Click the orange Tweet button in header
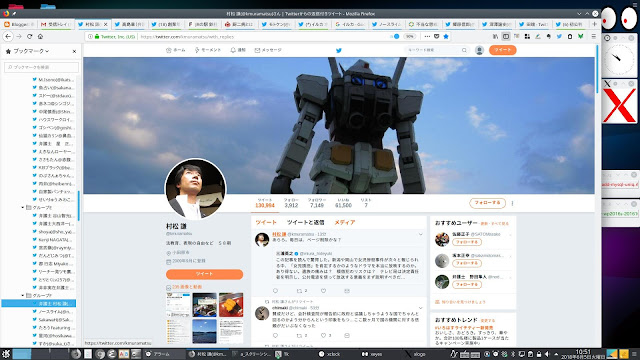This screenshot has height=360, width=640. [x=502, y=50]
